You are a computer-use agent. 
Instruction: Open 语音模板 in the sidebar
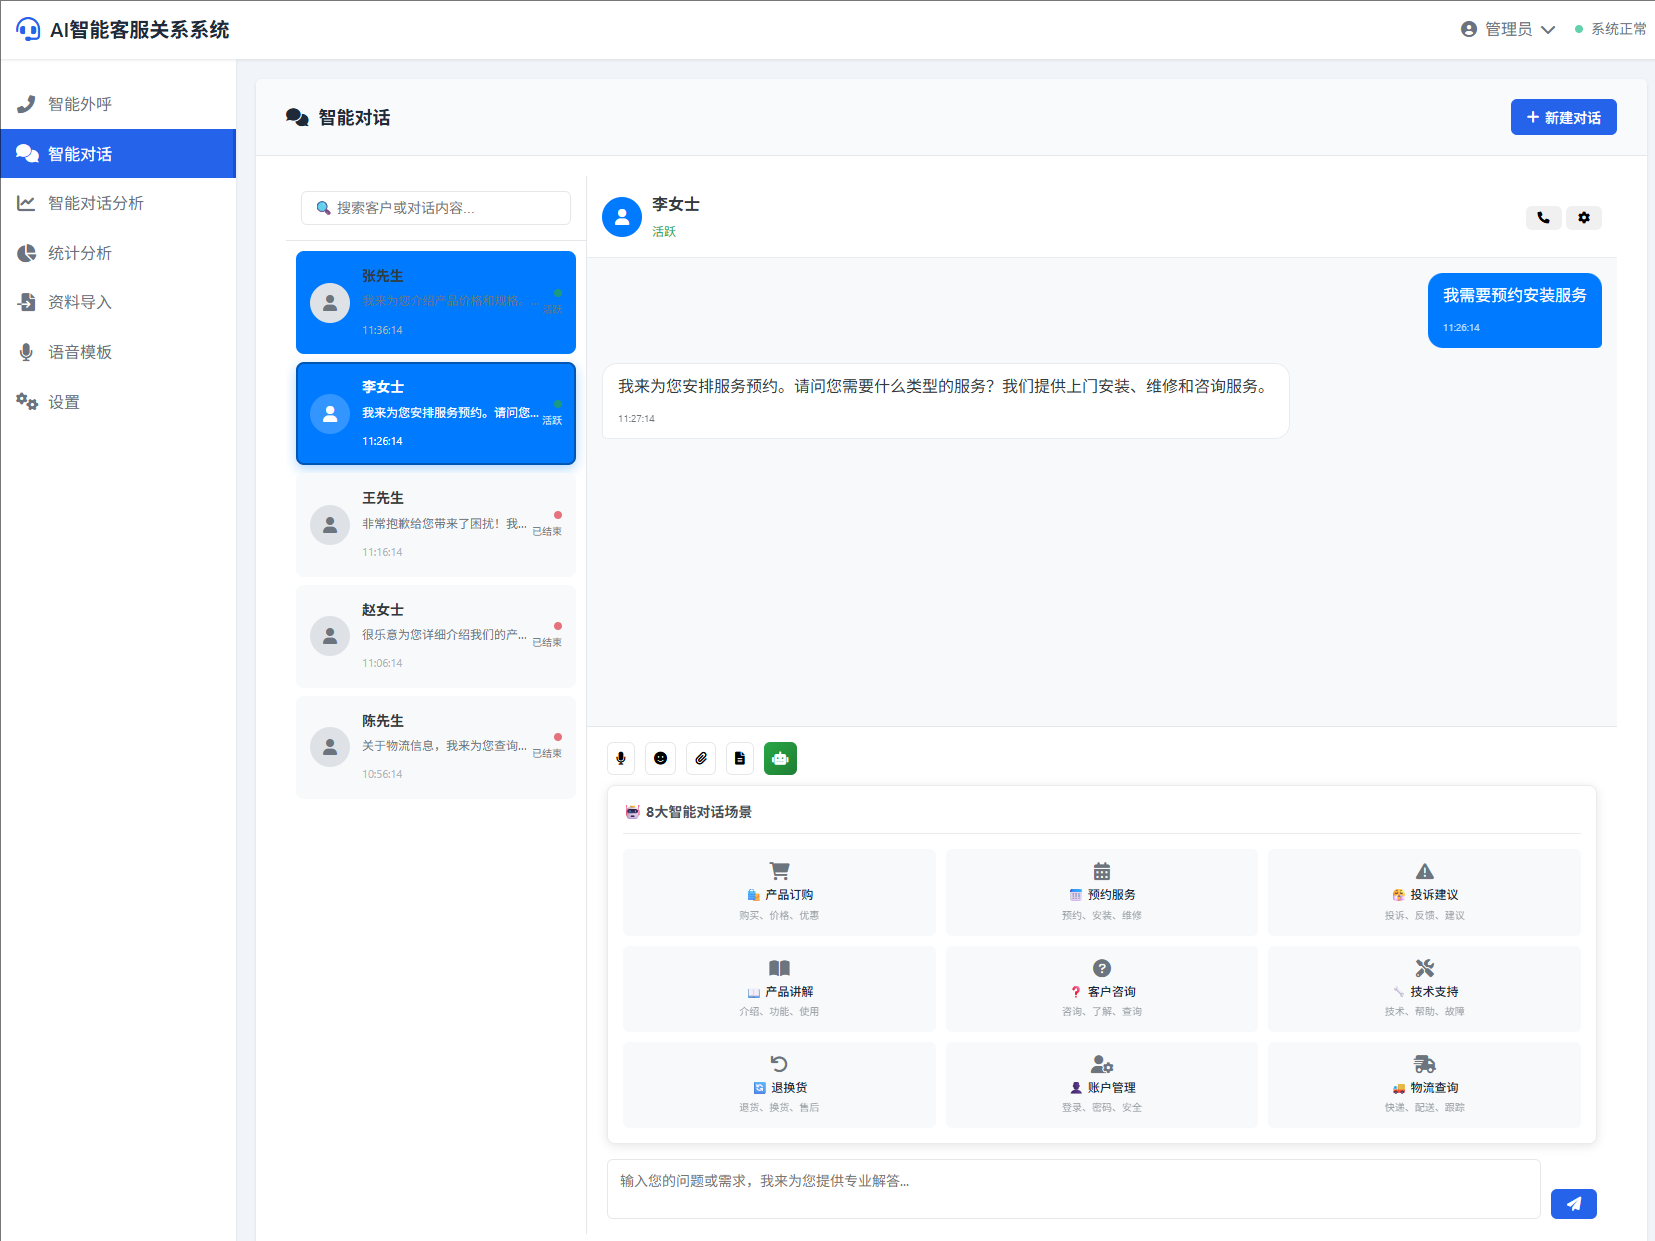(x=118, y=352)
